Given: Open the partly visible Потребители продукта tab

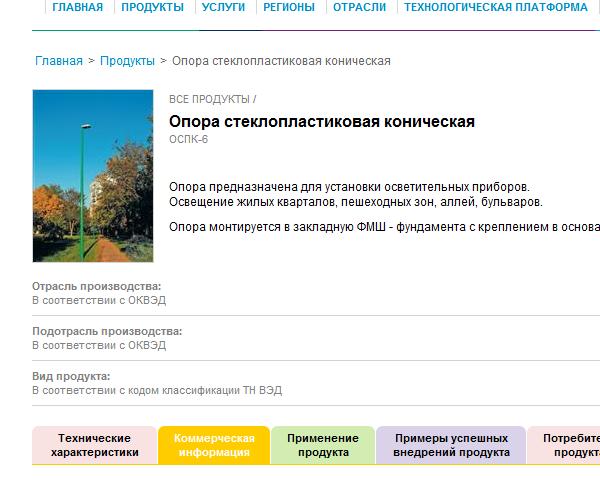Looking at the screenshot, I should click(x=564, y=445).
